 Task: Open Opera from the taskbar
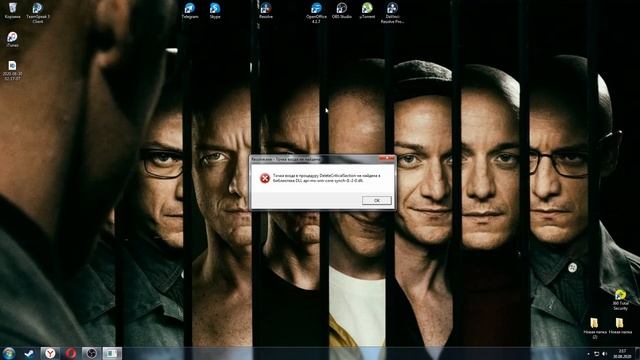[71, 353]
